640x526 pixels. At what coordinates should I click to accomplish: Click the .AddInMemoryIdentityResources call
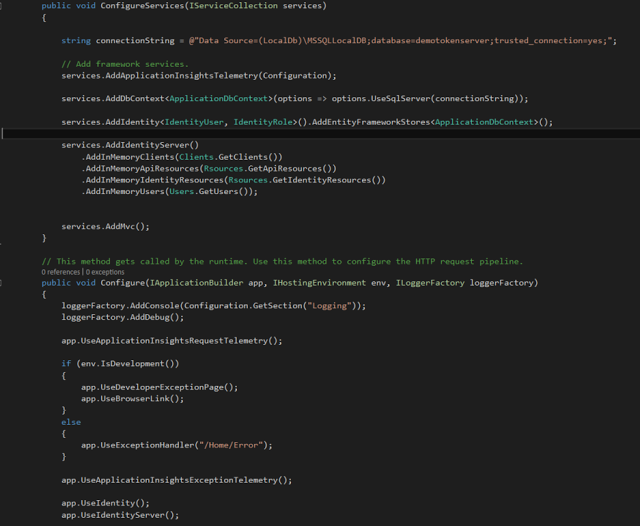tap(153, 180)
